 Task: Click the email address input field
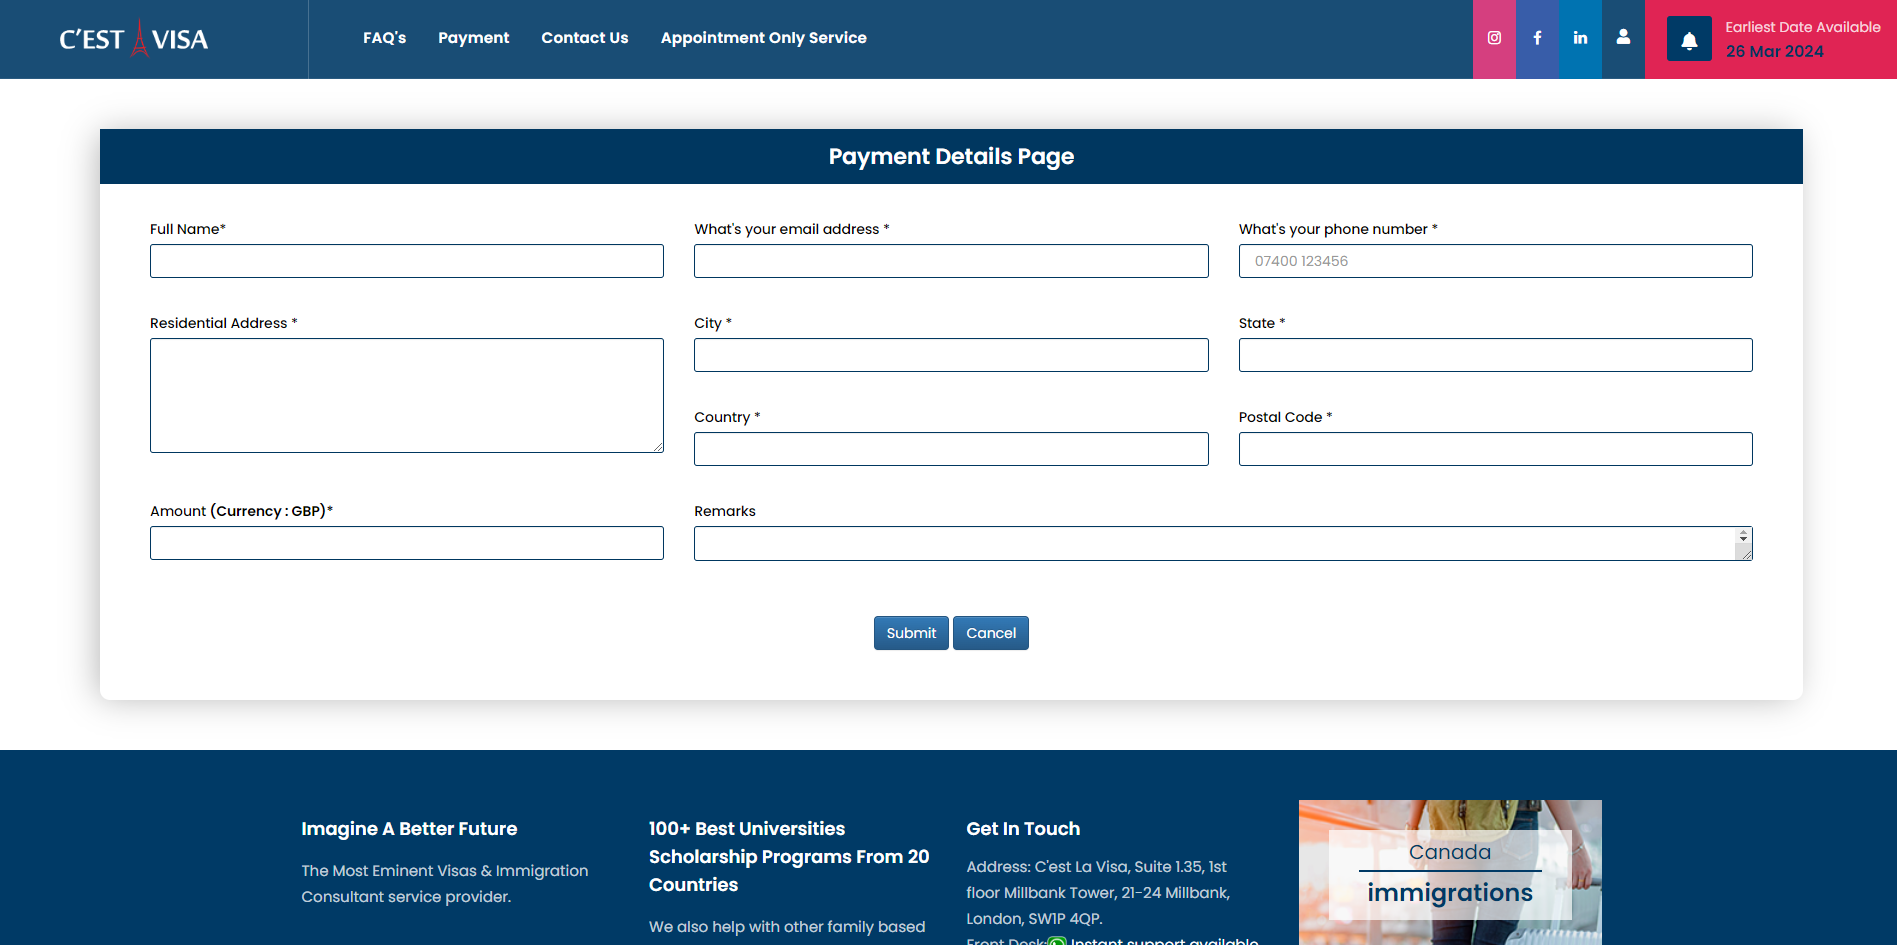(x=950, y=261)
